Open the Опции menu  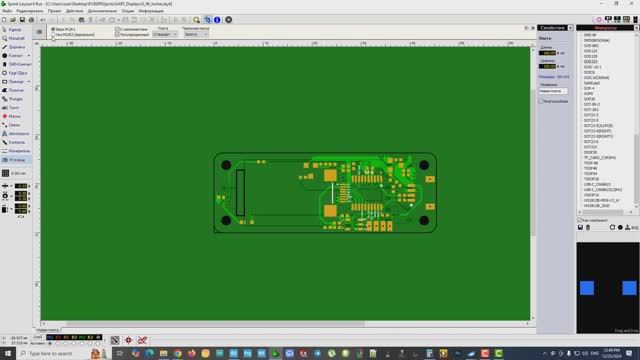coord(127,11)
